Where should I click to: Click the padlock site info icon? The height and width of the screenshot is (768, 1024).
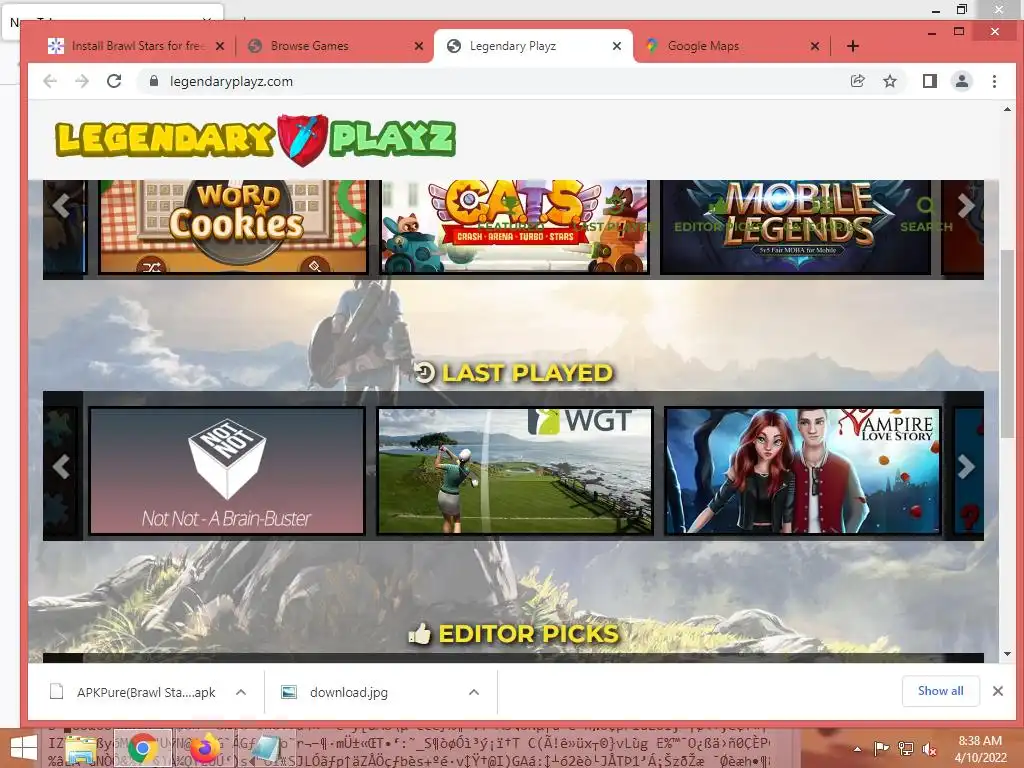point(153,81)
